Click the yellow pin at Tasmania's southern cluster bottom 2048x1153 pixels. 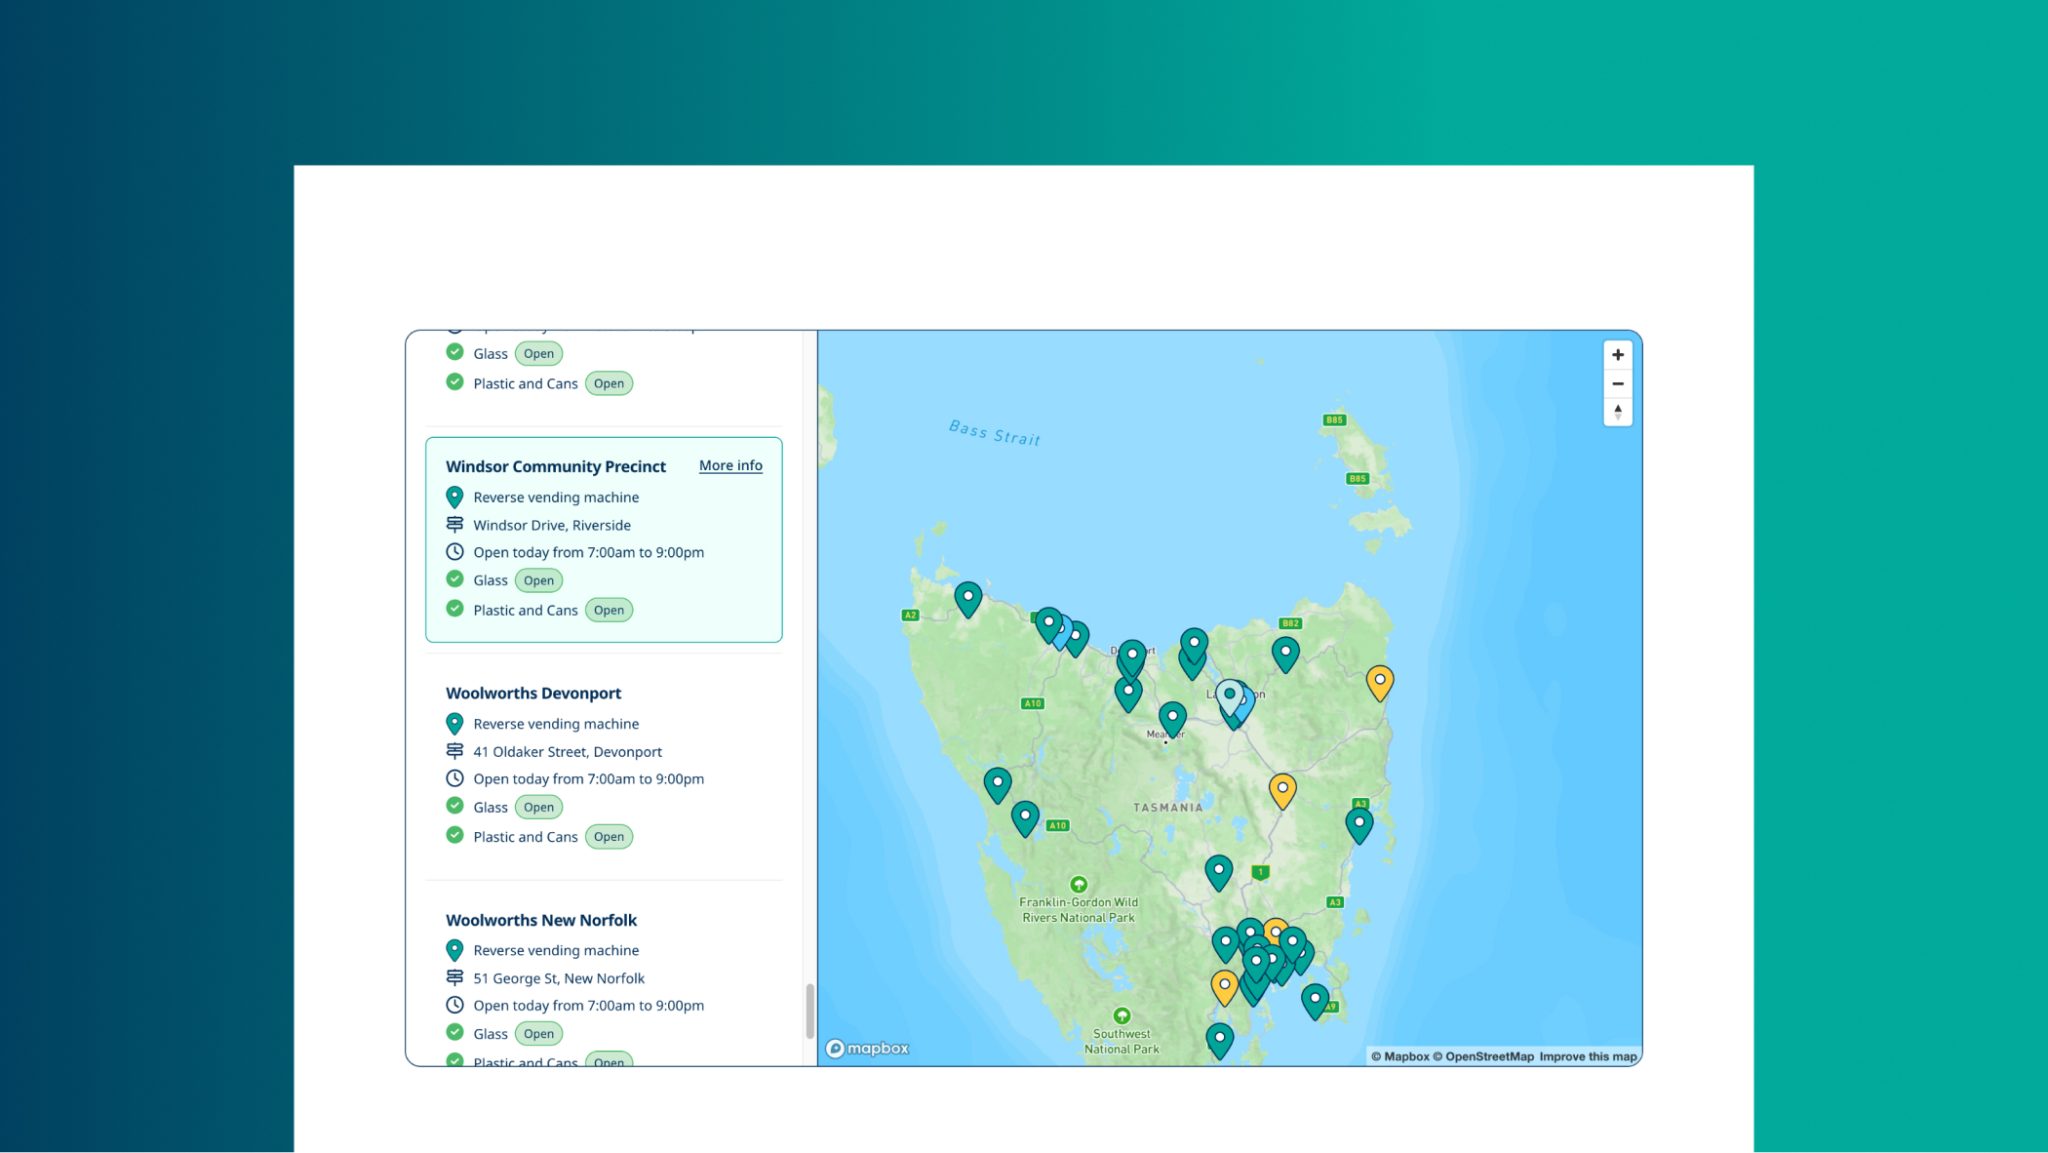(1224, 987)
